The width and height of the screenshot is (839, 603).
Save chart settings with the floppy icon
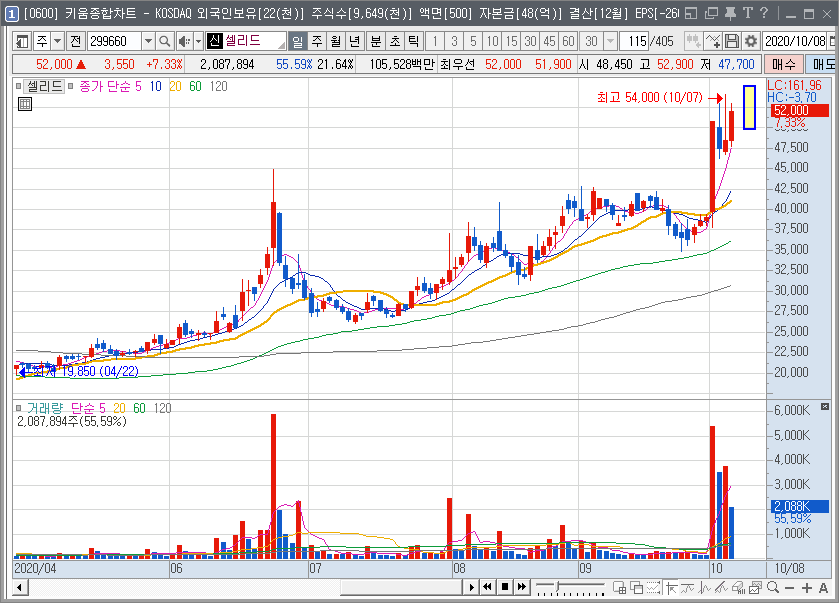click(x=732, y=41)
